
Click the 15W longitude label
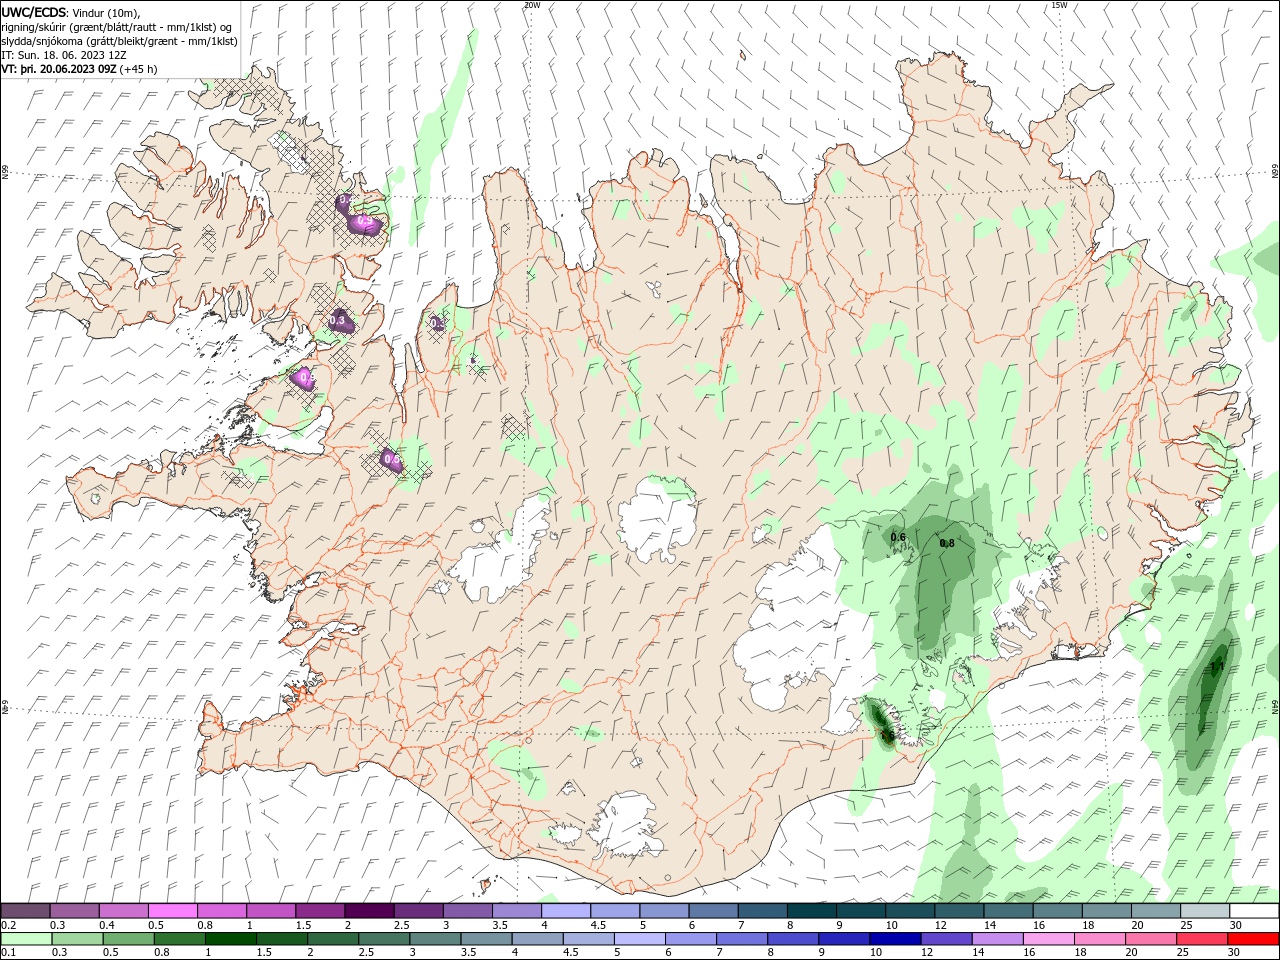[1059, 5]
